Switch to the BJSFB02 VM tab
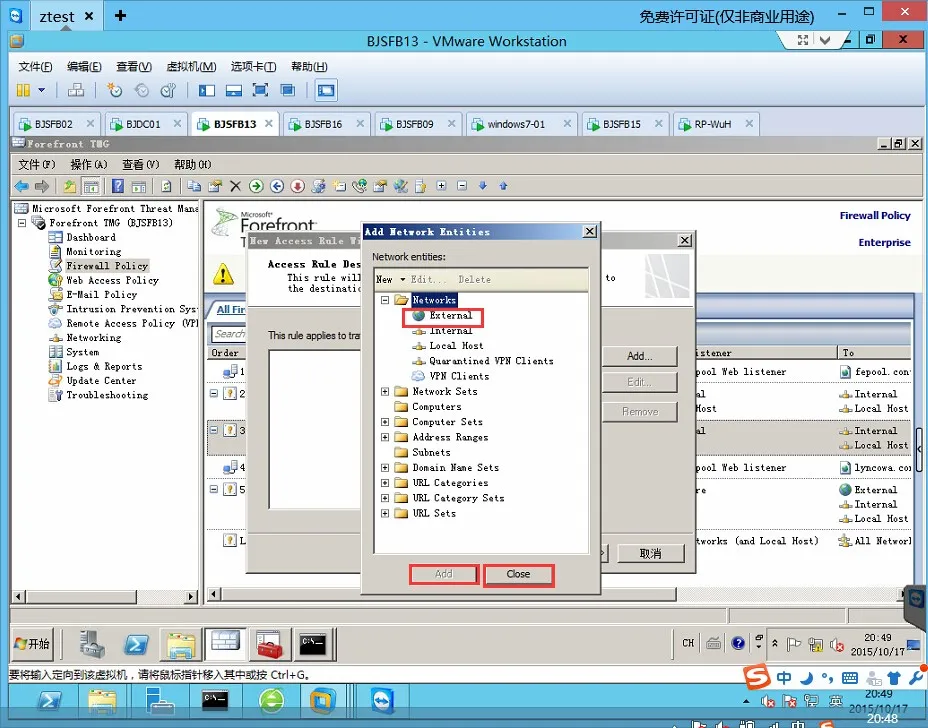 coord(57,124)
